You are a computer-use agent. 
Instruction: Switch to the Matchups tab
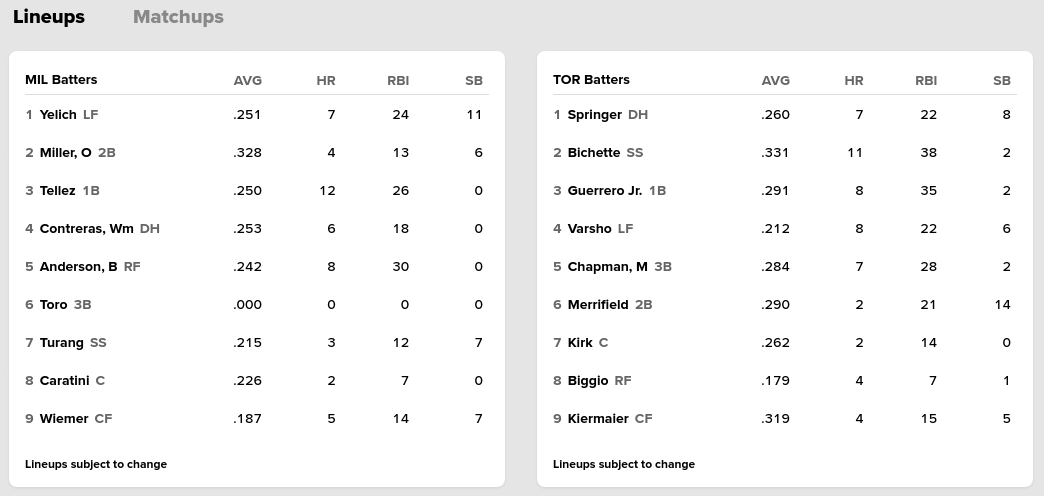178,17
